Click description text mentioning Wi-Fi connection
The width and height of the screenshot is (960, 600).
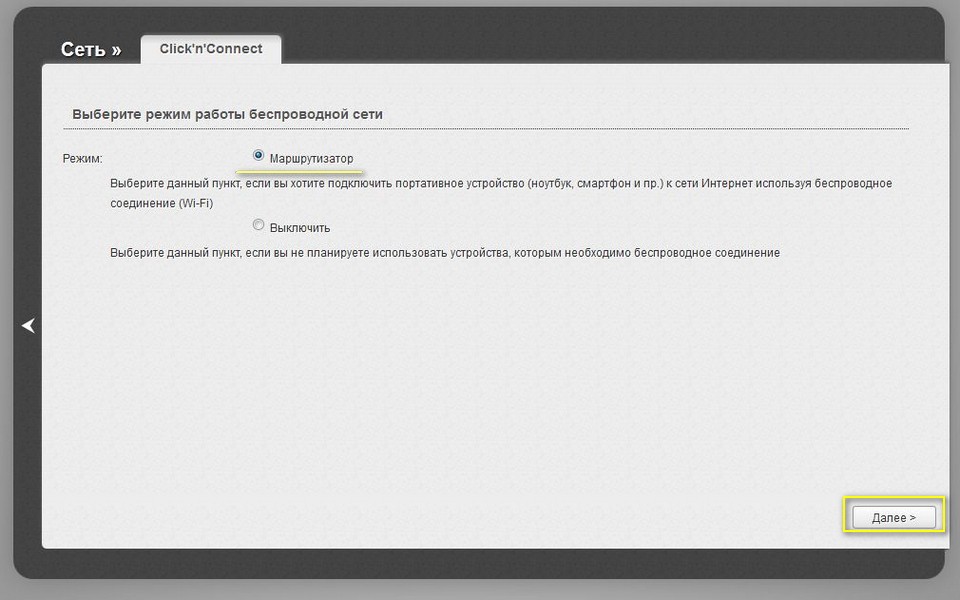(x=501, y=193)
